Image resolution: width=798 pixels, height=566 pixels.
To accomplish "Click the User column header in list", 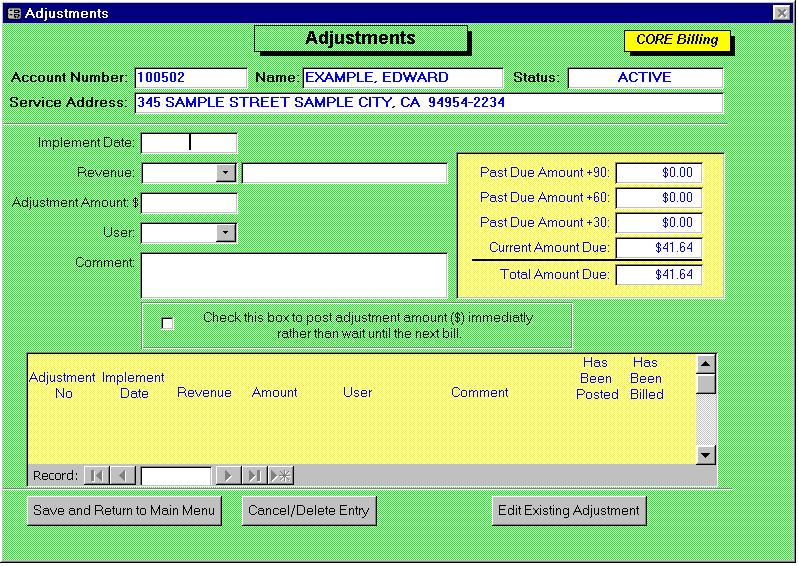I will [x=357, y=392].
